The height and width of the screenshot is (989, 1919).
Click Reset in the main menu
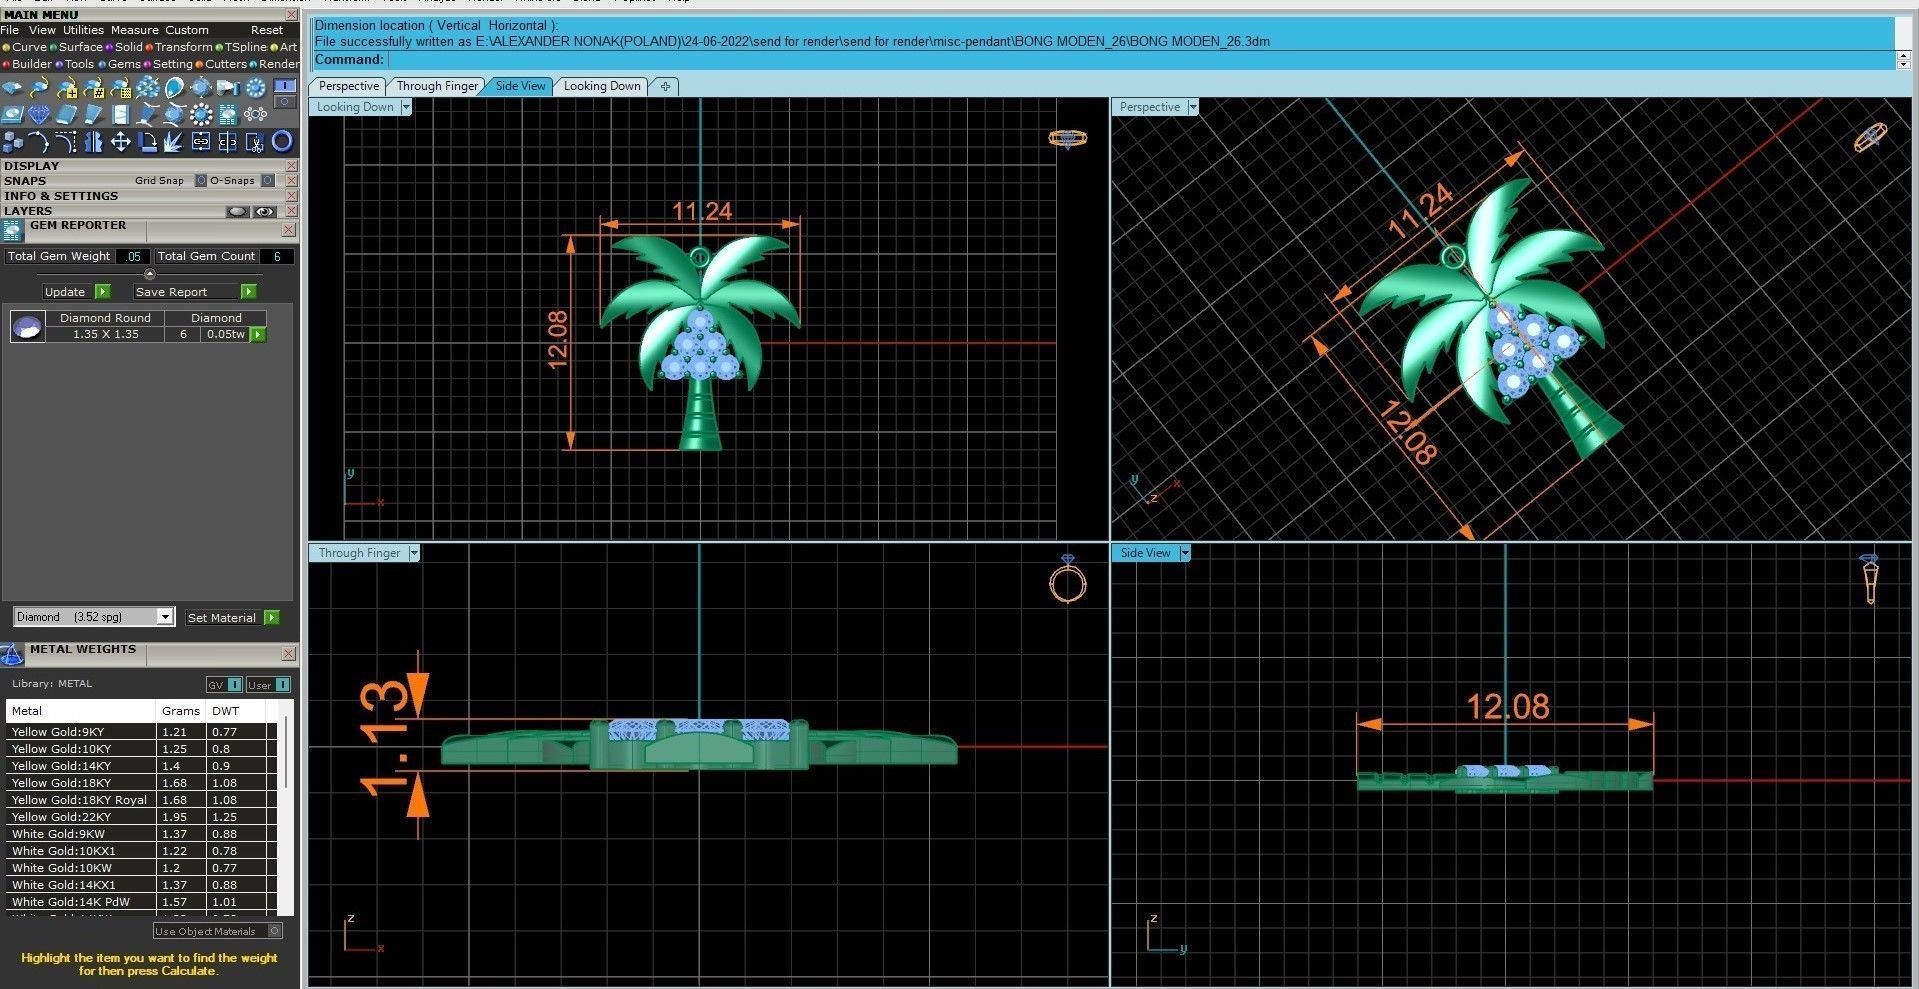(x=267, y=30)
